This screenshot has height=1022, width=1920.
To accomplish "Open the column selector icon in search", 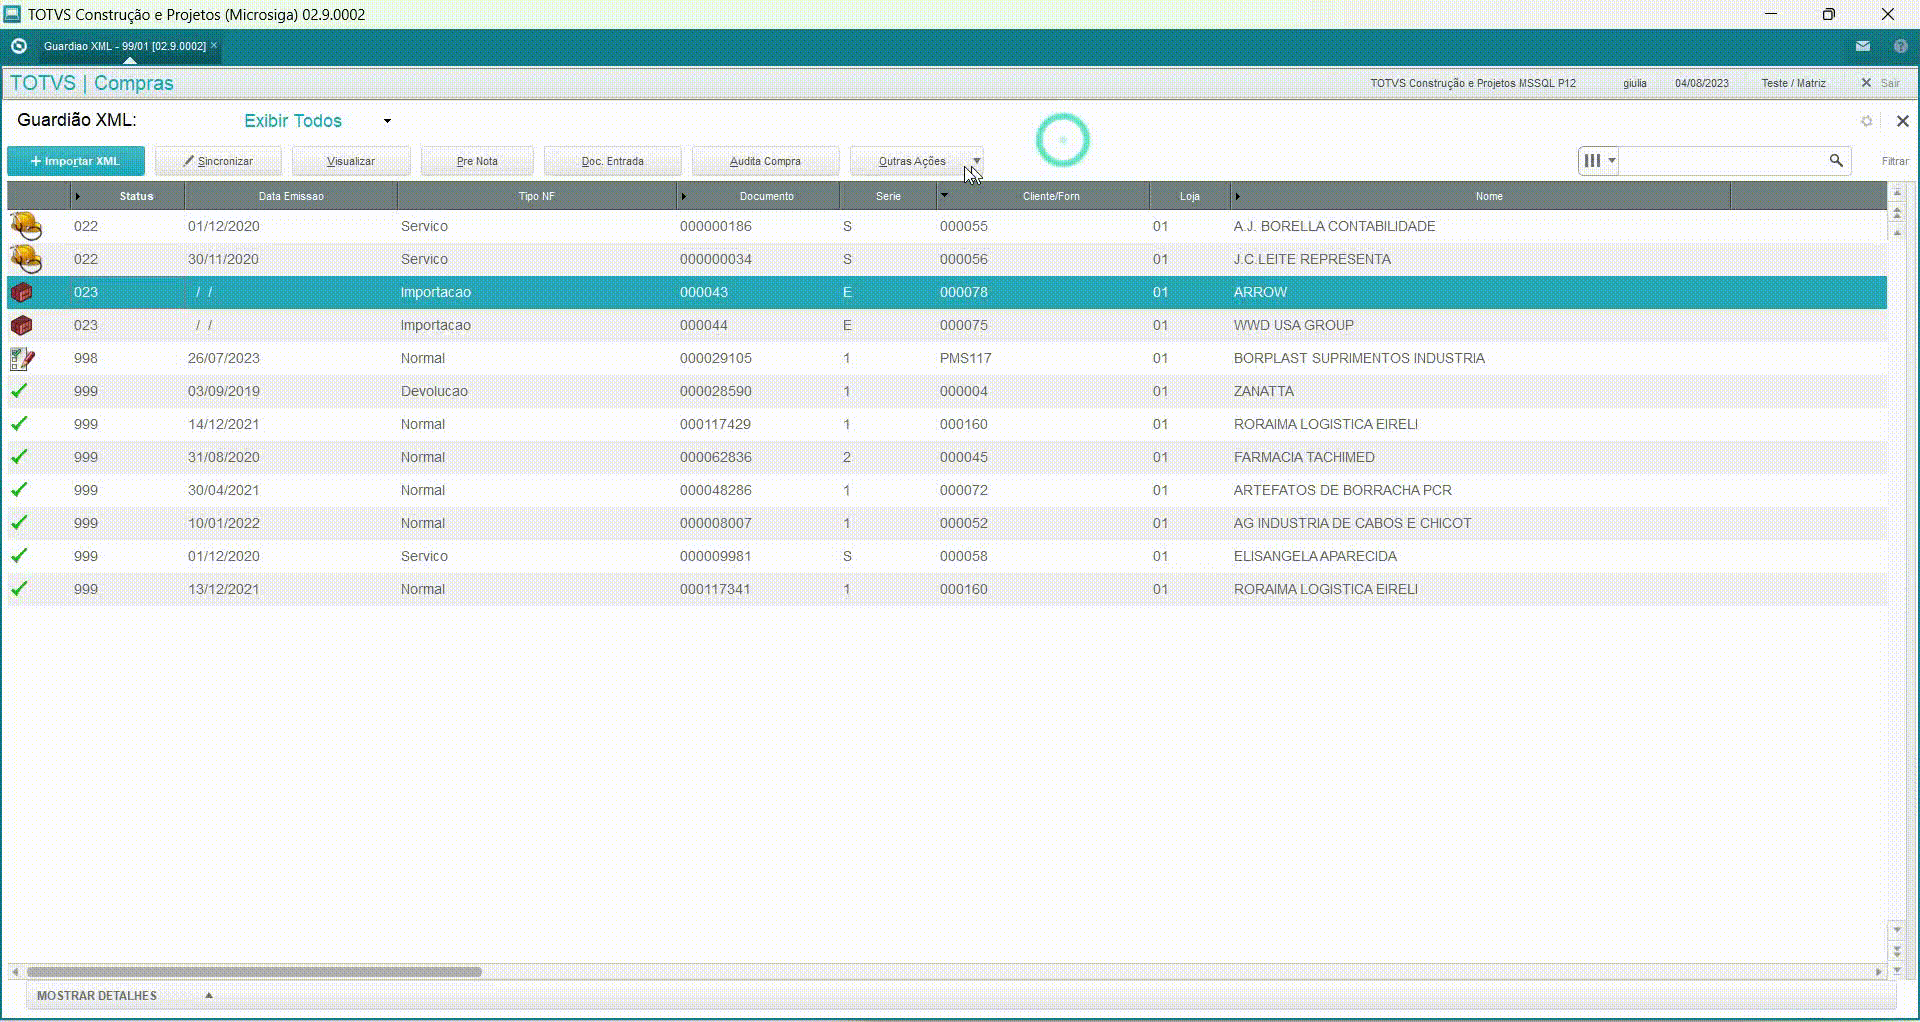I will click(1598, 161).
